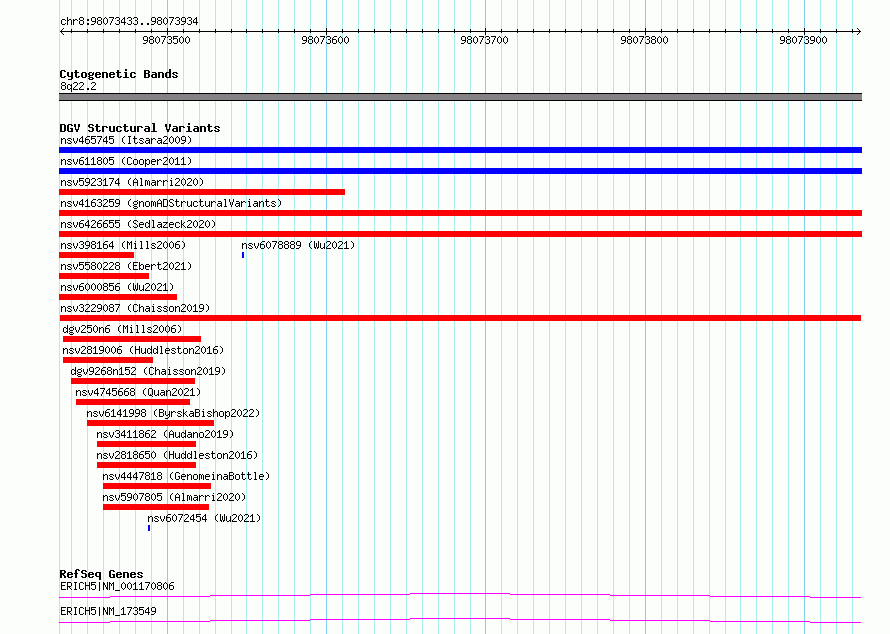This screenshot has width=890, height=634.
Task: Select the red nsv6000856 variant bar
Action: coord(118,297)
